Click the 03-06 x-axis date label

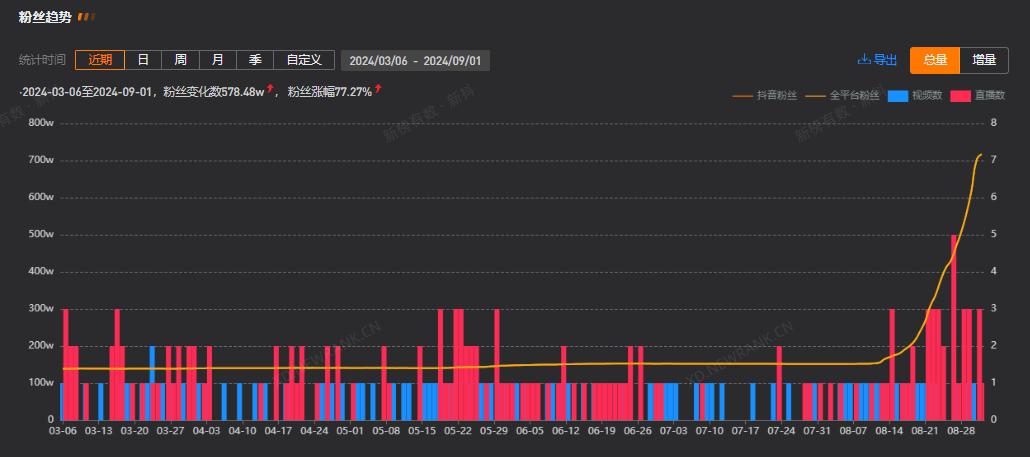pos(62,431)
